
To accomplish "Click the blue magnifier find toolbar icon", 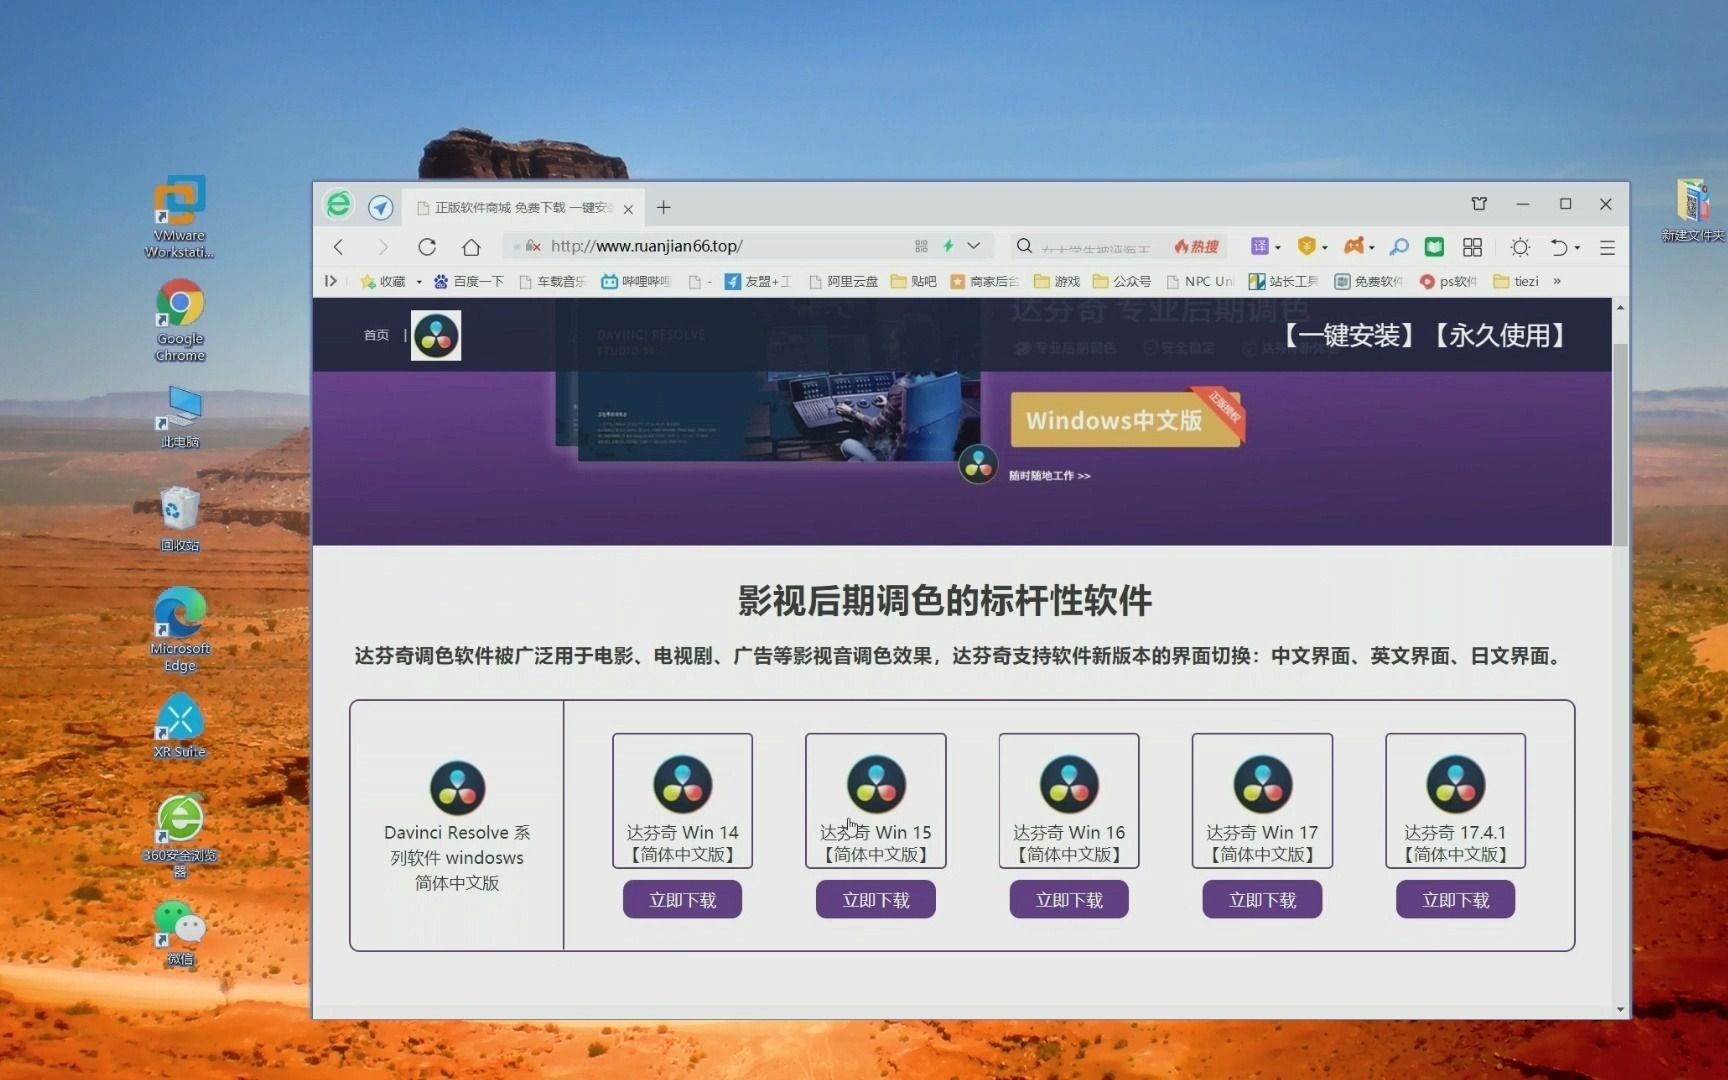I will pos(1399,246).
